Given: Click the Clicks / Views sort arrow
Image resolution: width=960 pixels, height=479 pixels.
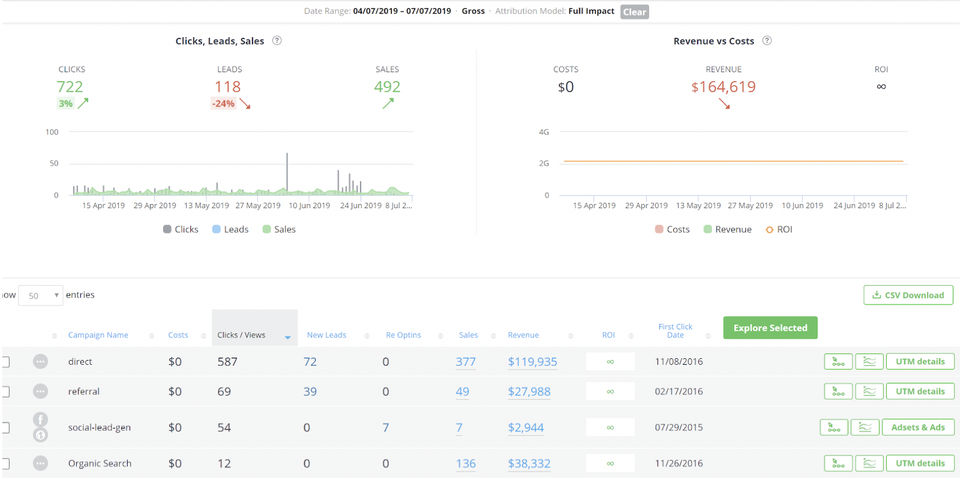Looking at the screenshot, I should pyautogui.click(x=288, y=337).
